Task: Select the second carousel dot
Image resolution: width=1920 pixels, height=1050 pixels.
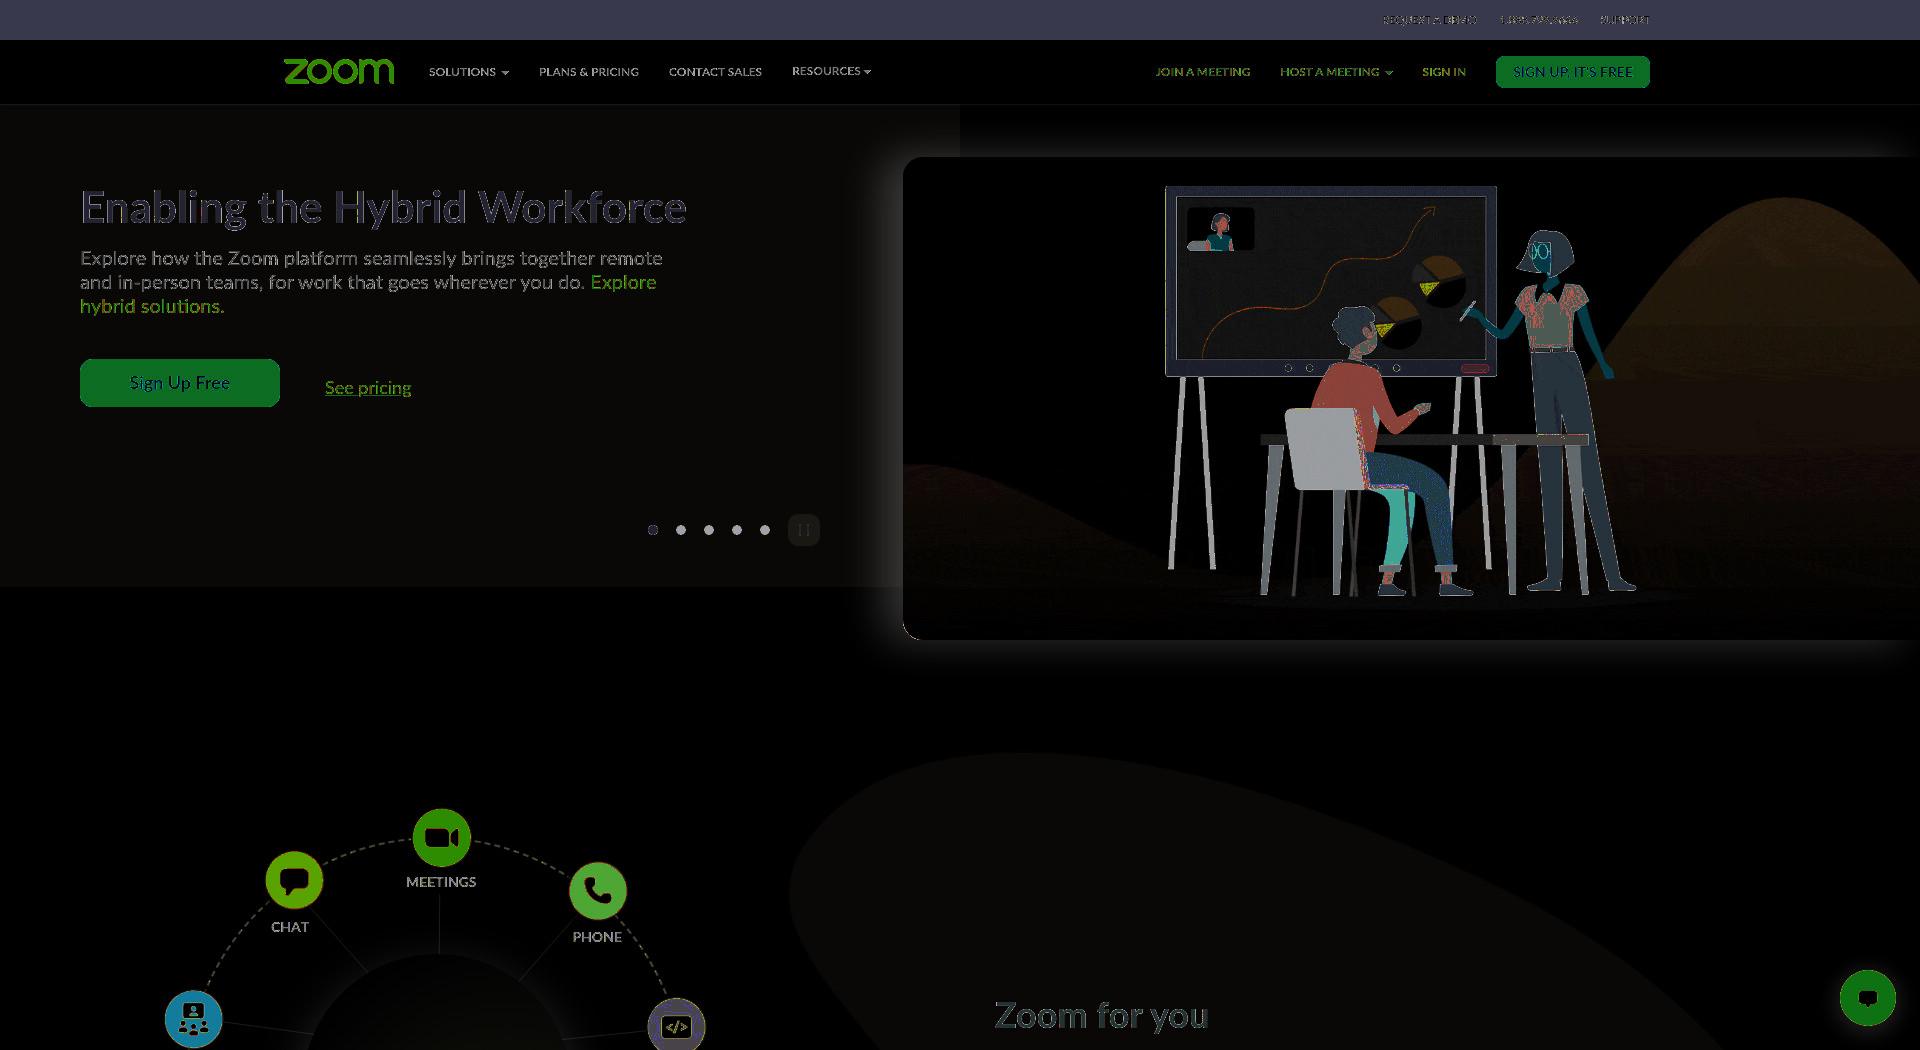Action: pos(681,530)
